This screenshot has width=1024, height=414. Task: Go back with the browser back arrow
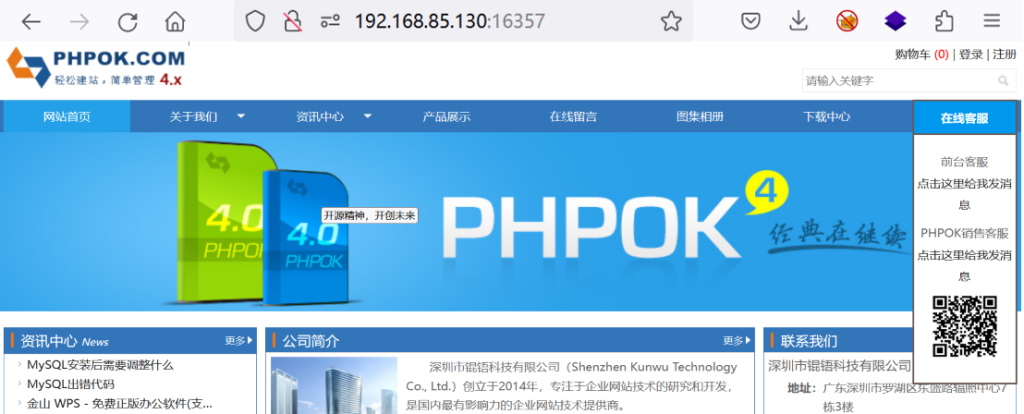[x=31, y=22]
